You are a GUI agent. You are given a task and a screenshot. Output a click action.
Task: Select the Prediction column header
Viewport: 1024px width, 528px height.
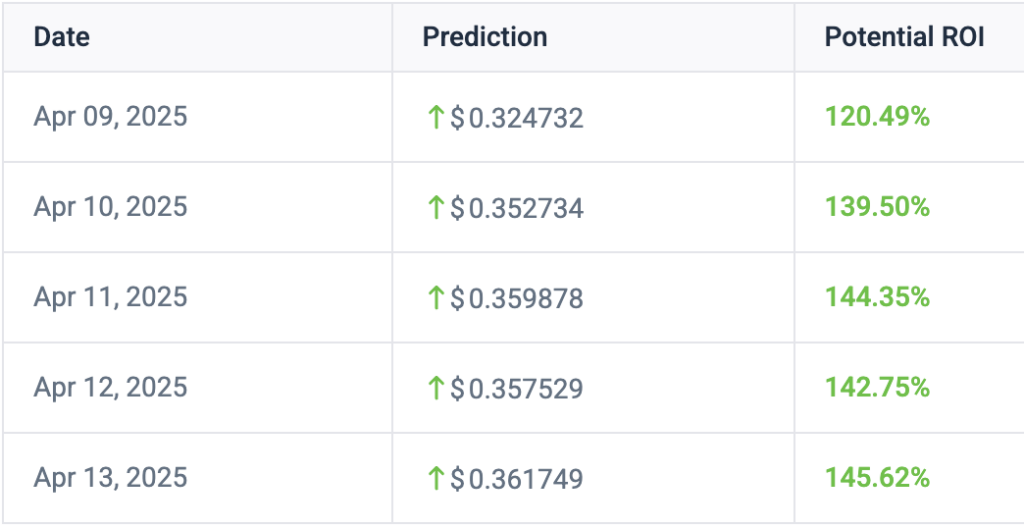point(485,37)
